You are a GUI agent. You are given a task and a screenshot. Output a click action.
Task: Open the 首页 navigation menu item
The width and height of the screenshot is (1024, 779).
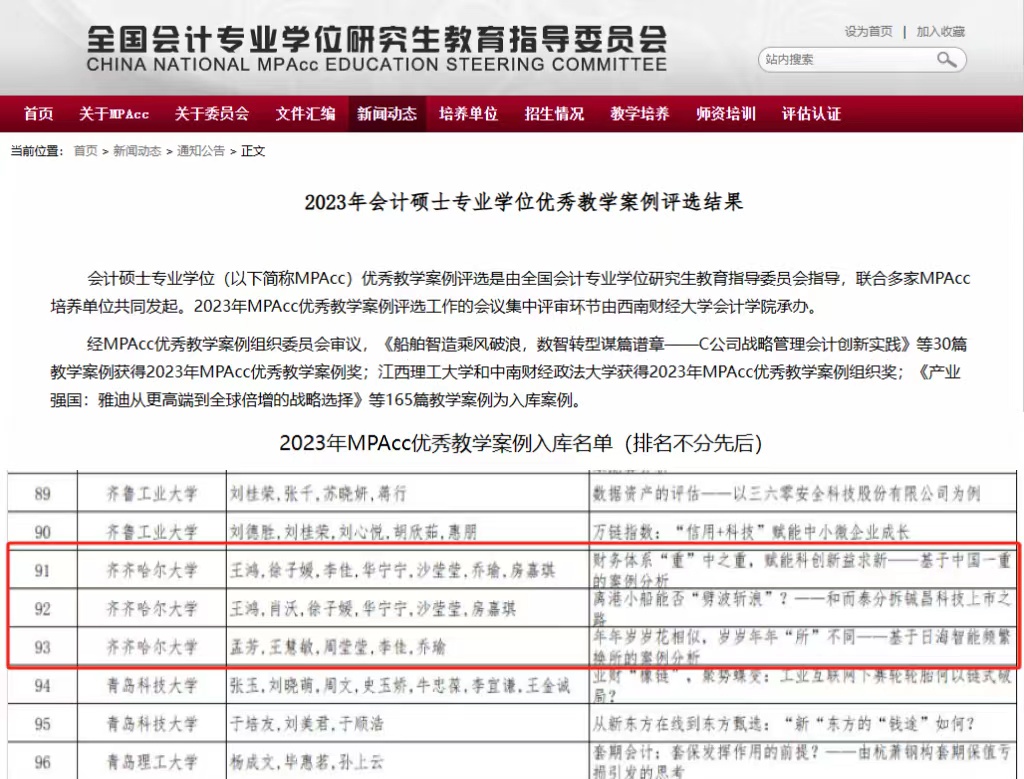38,114
